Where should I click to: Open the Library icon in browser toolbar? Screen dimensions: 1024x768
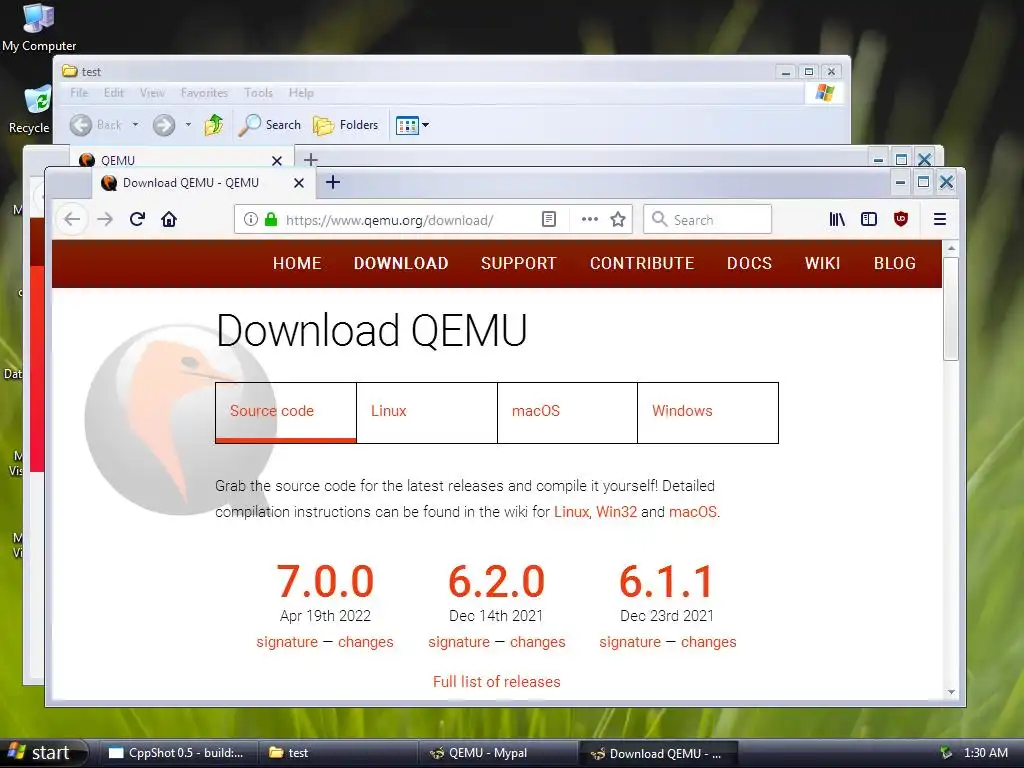click(x=837, y=219)
